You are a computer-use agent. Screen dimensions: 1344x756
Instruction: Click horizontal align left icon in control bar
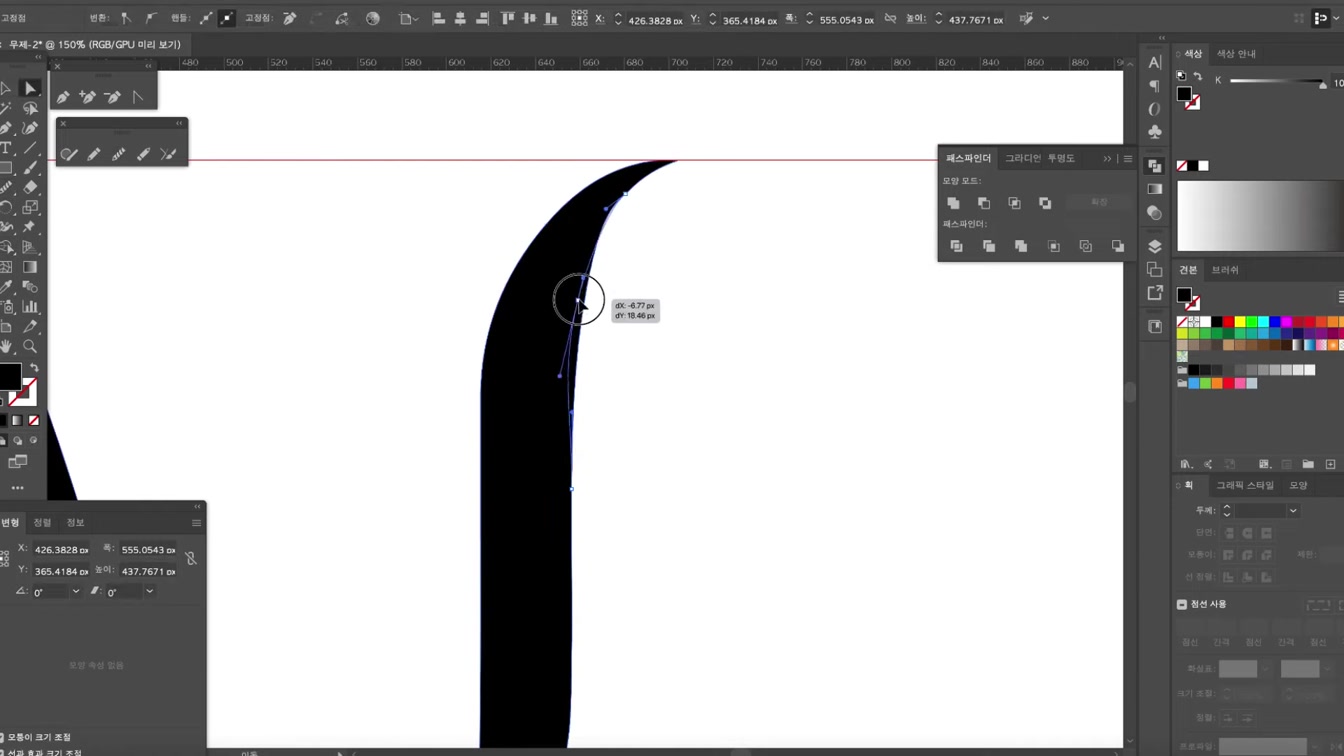[438, 18]
